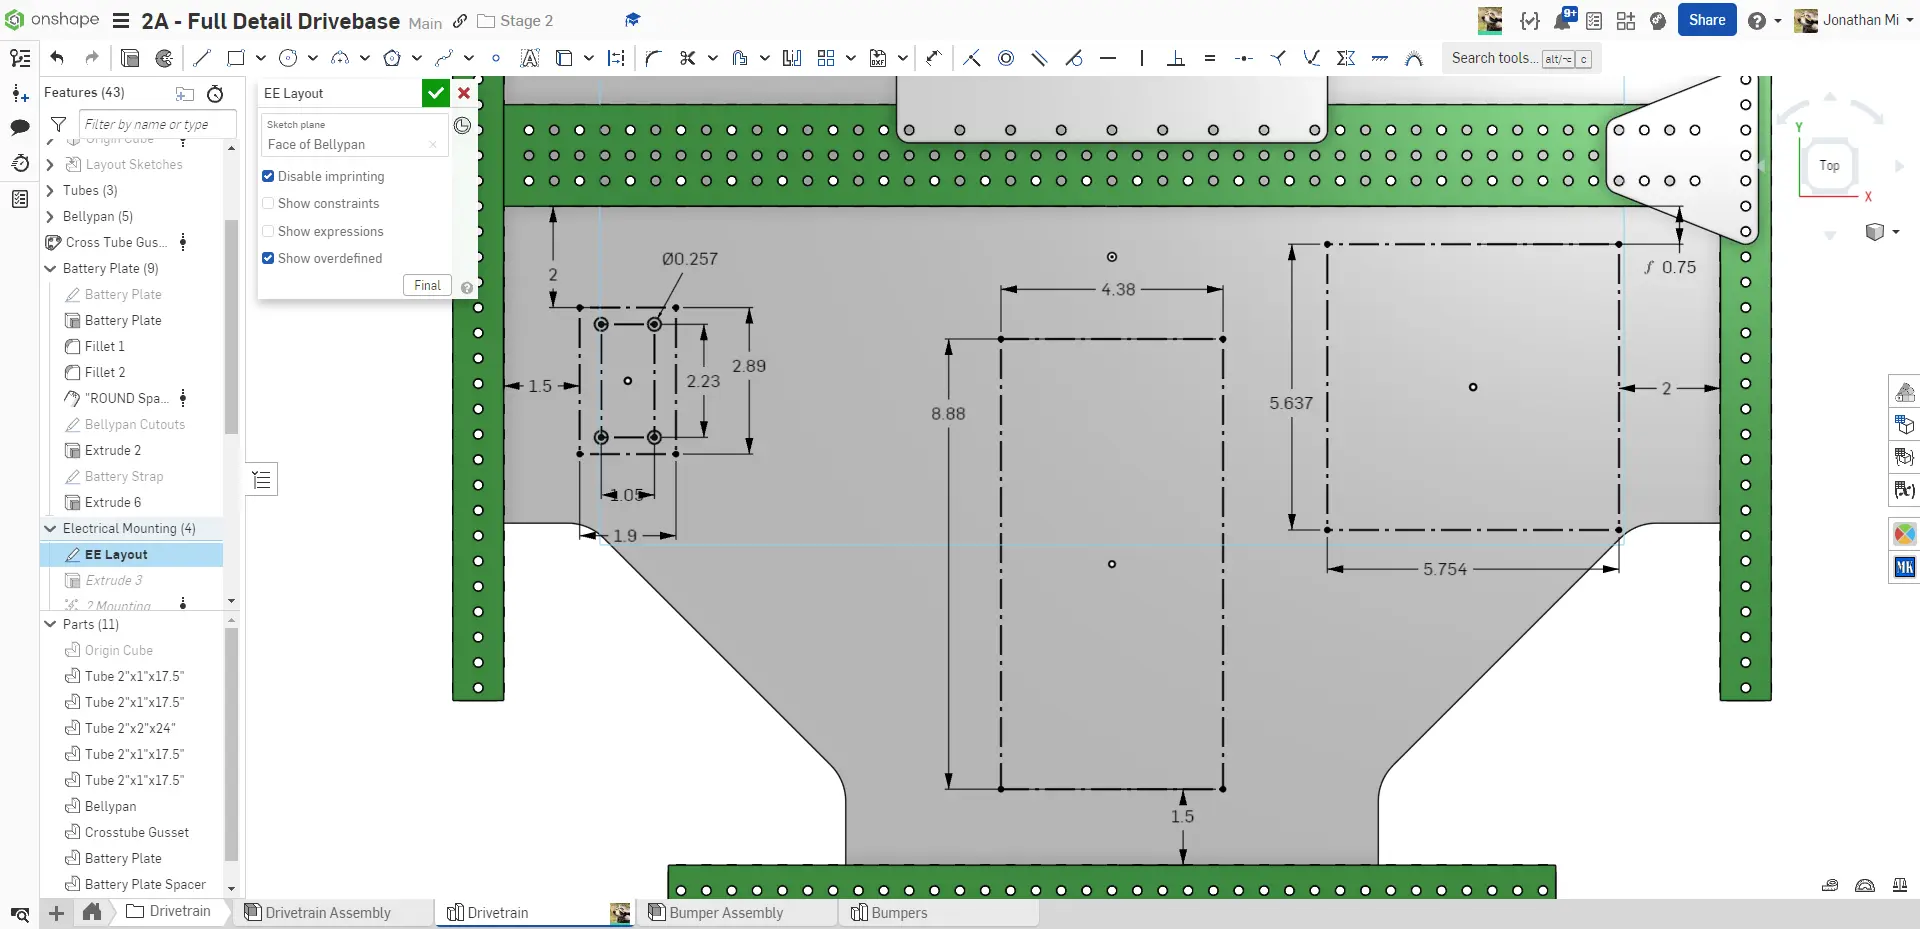Enable the Show constraints checkbox
This screenshot has height=929, width=1920.
[268, 203]
